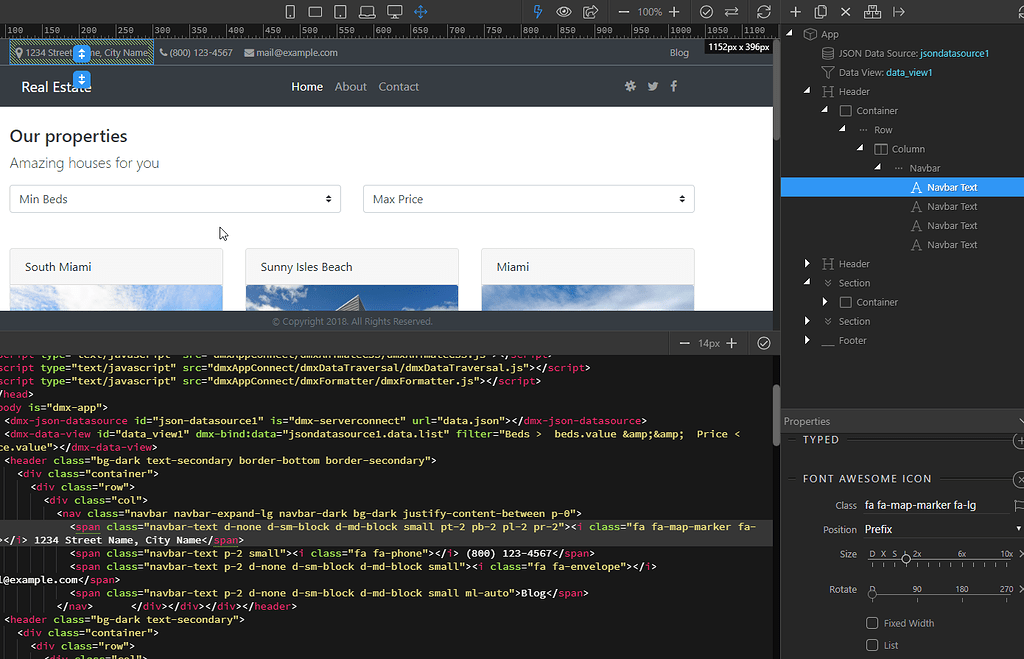Expand the Footer tree node
This screenshot has height=659, width=1024.
[x=807, y=340]
